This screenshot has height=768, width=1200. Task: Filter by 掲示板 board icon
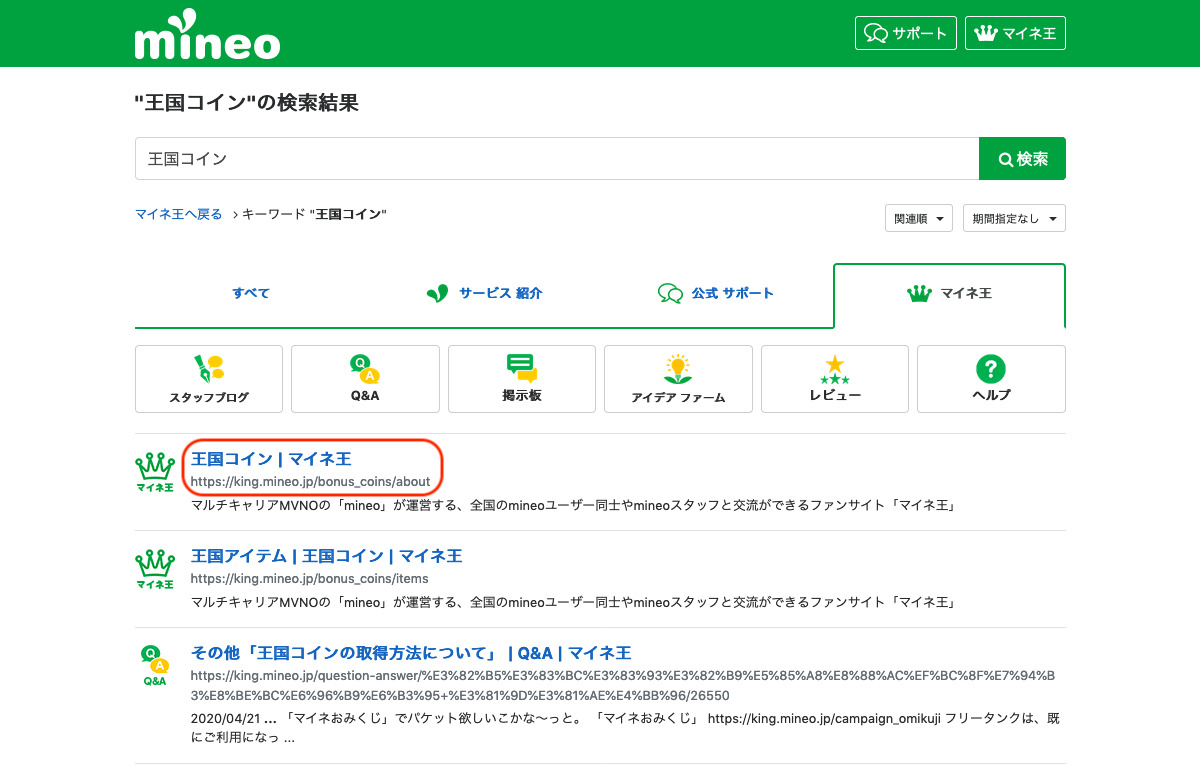(522, 379)
